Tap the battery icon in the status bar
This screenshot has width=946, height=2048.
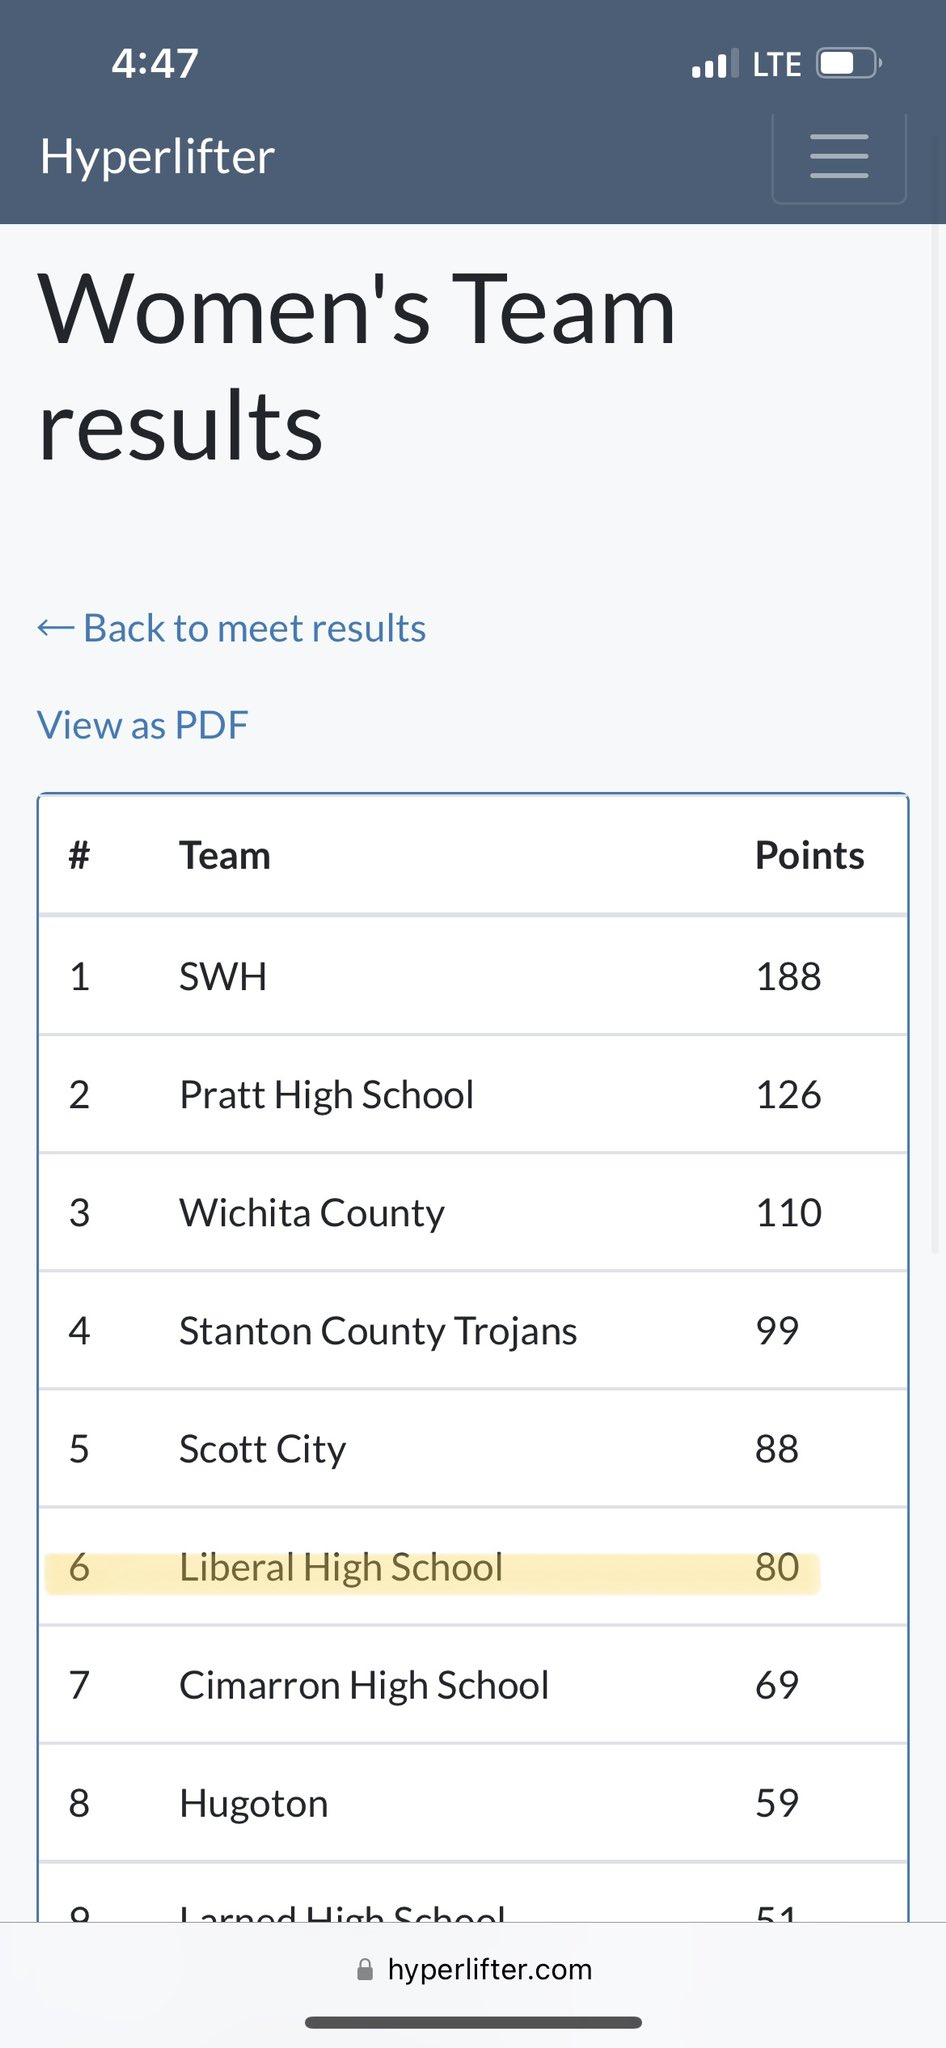tap(849, 64)
